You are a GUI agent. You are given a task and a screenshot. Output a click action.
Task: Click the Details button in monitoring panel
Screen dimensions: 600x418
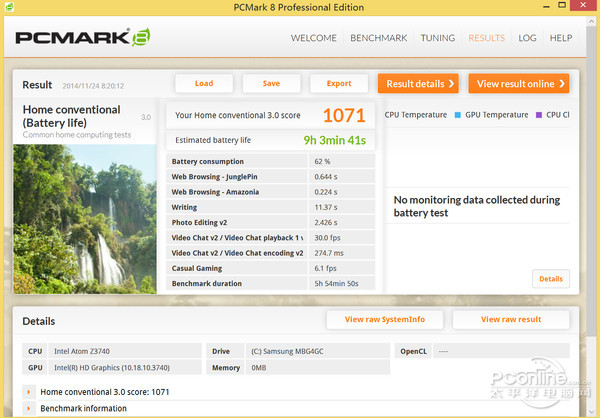coord(551,279)
